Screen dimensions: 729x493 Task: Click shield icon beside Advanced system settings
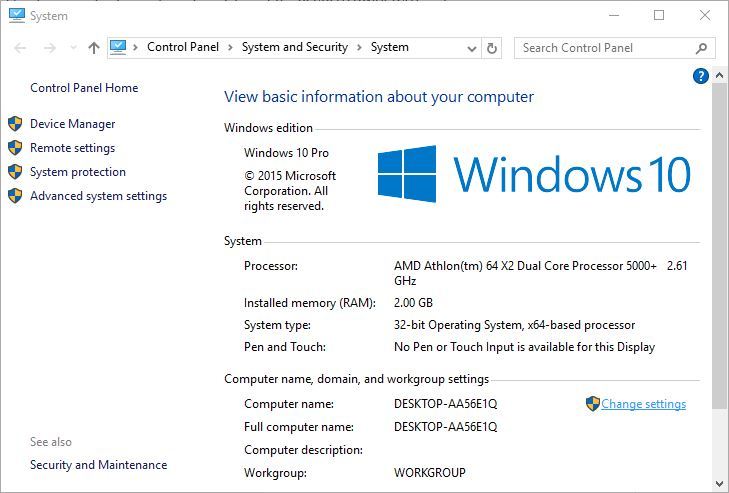click(15, 196)
